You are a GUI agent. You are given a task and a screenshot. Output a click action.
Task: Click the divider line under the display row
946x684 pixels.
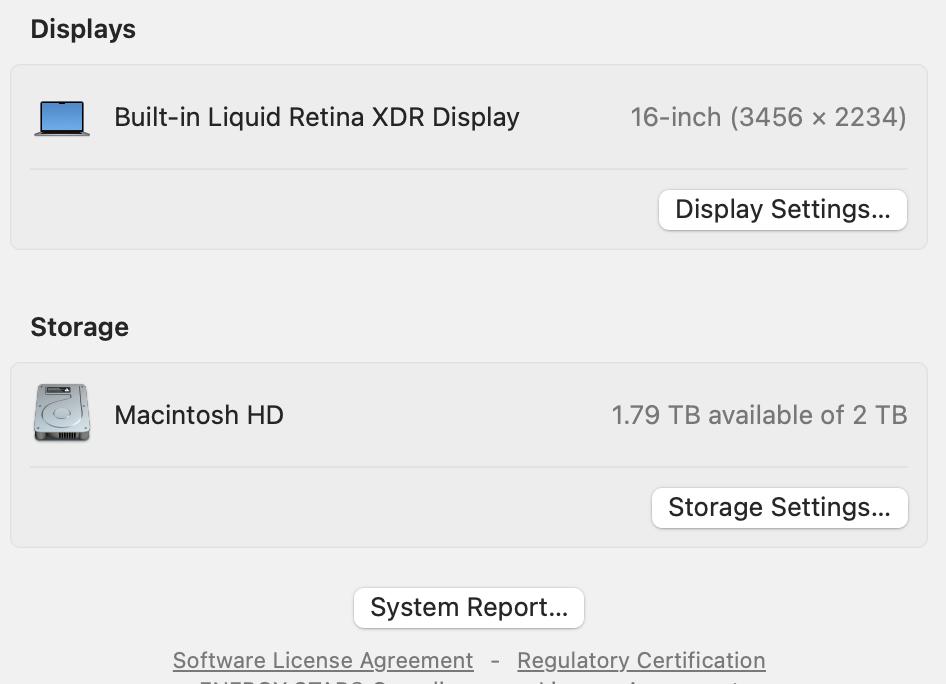[468, 169]
